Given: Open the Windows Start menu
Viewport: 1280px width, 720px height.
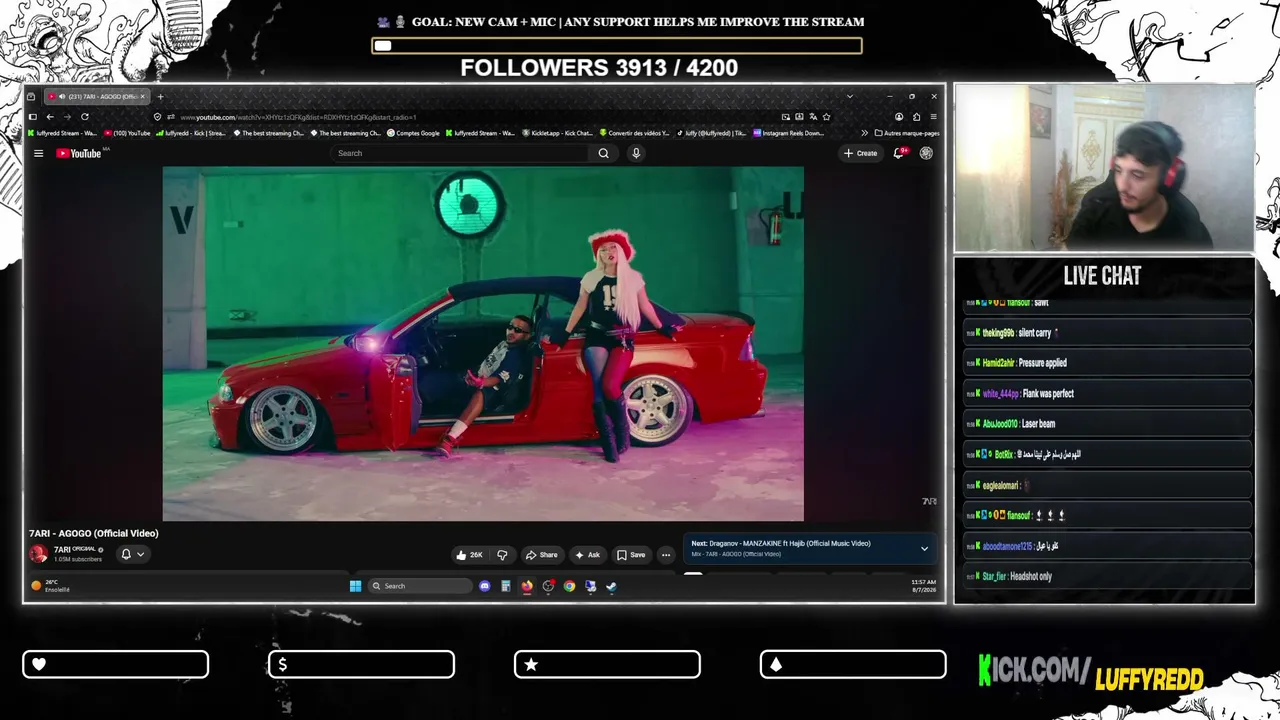Looking at the screenshot, I should coord(355,586).
